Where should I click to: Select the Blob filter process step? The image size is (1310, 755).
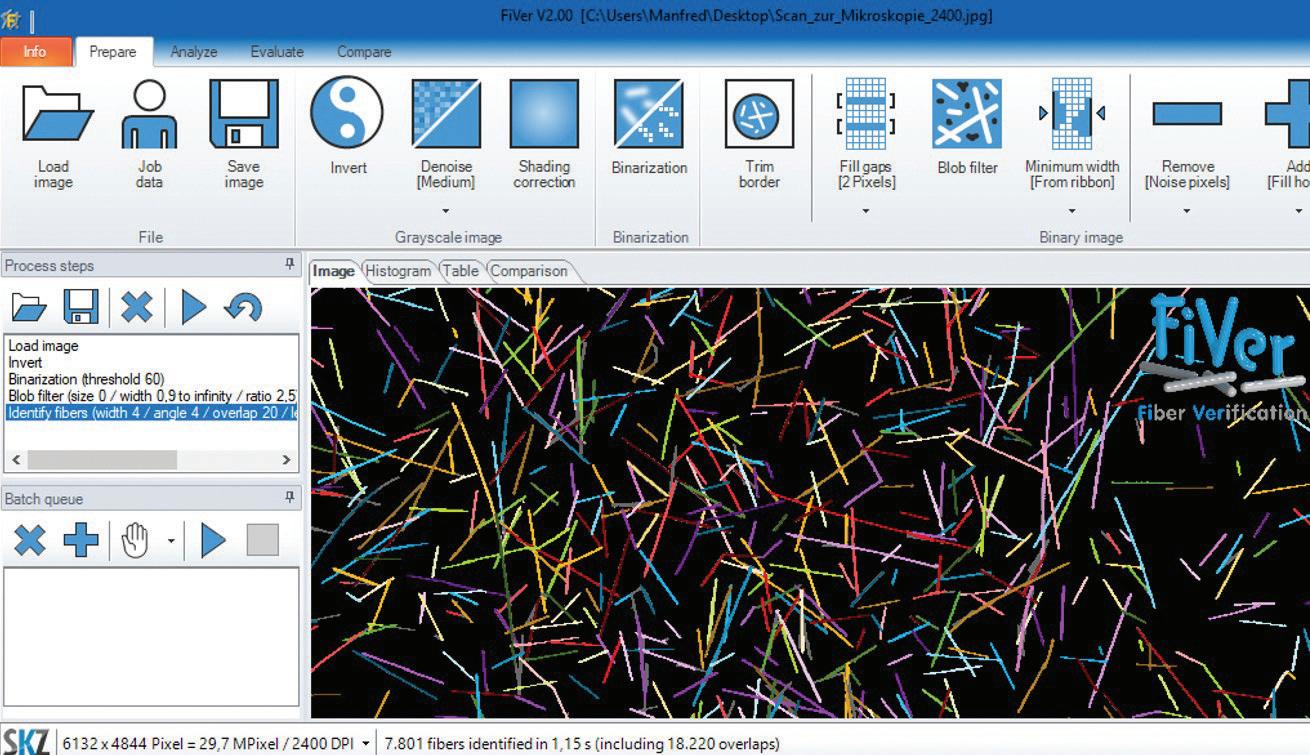click(x=151, y=396)
